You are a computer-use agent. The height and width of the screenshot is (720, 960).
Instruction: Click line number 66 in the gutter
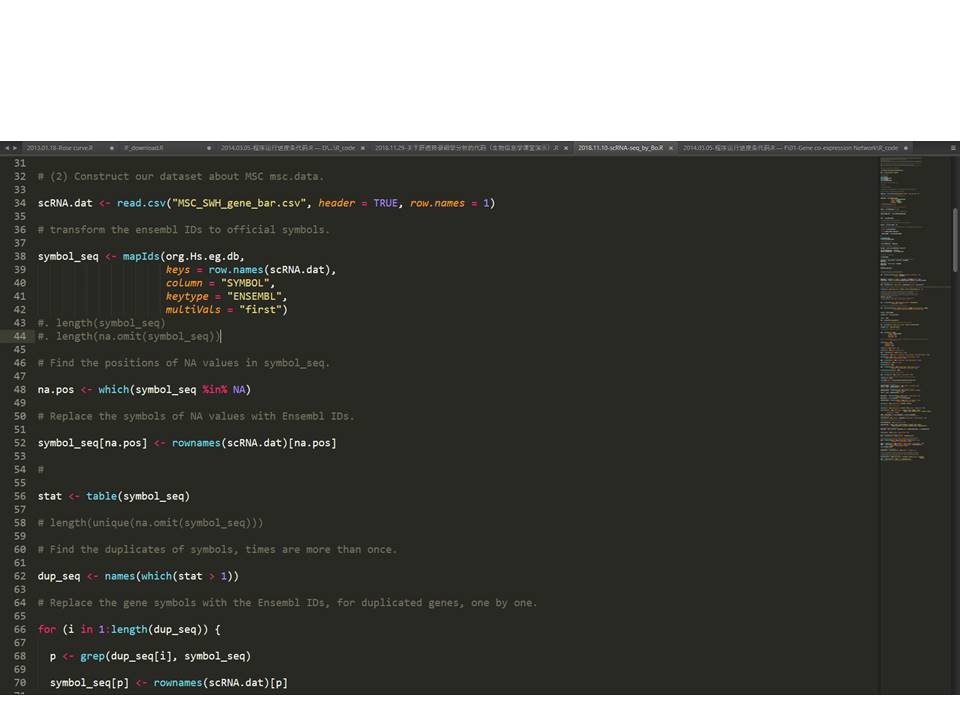coord(20,630)
